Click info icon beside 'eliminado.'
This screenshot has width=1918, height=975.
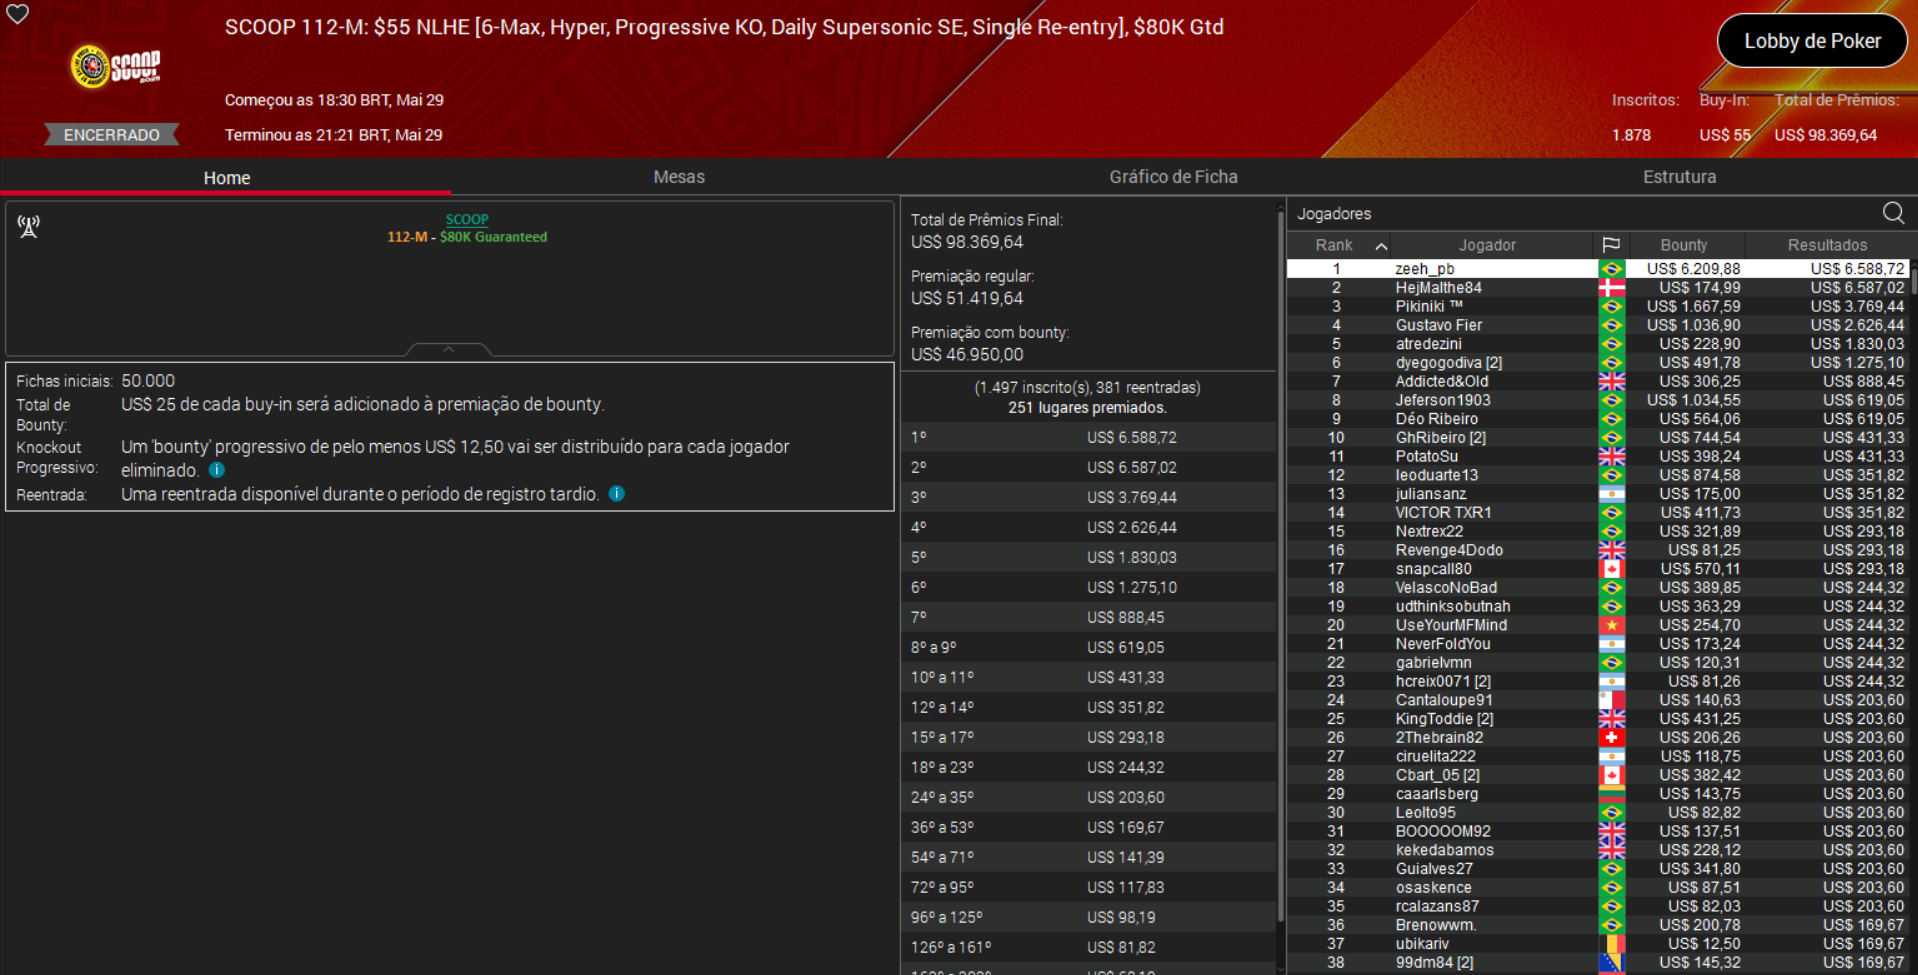(x=217, y=470)
